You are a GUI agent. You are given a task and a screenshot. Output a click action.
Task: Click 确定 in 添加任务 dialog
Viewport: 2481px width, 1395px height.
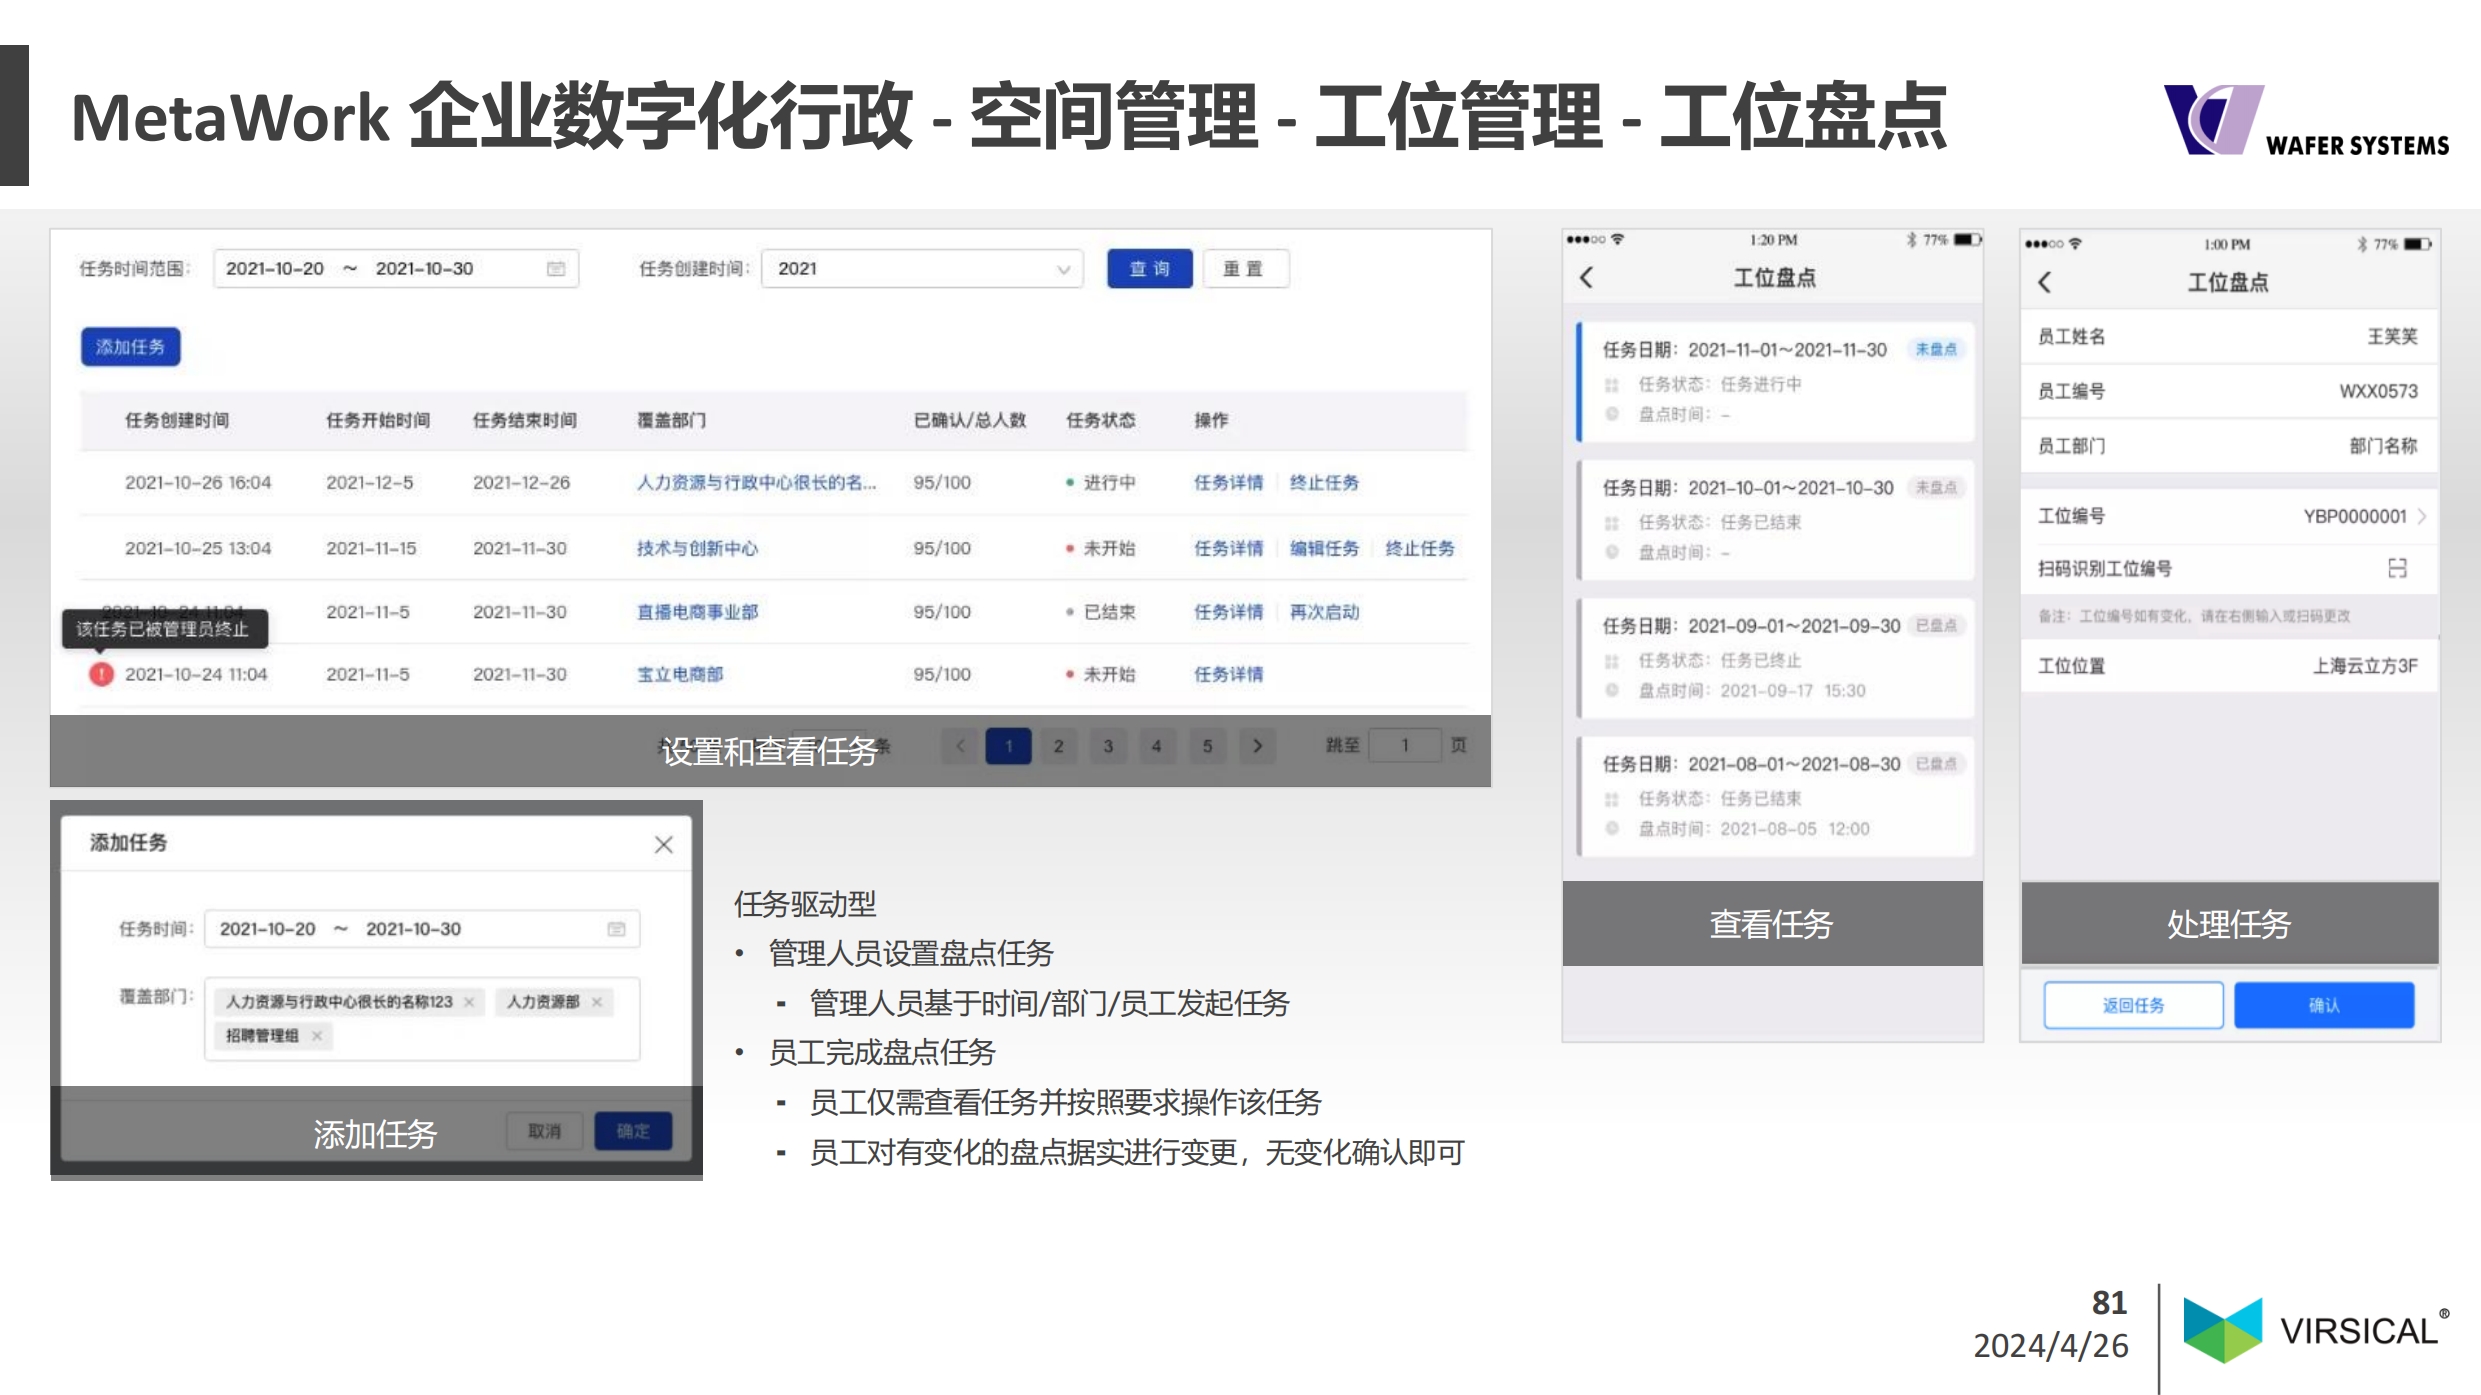click(x=633, y=1131)
